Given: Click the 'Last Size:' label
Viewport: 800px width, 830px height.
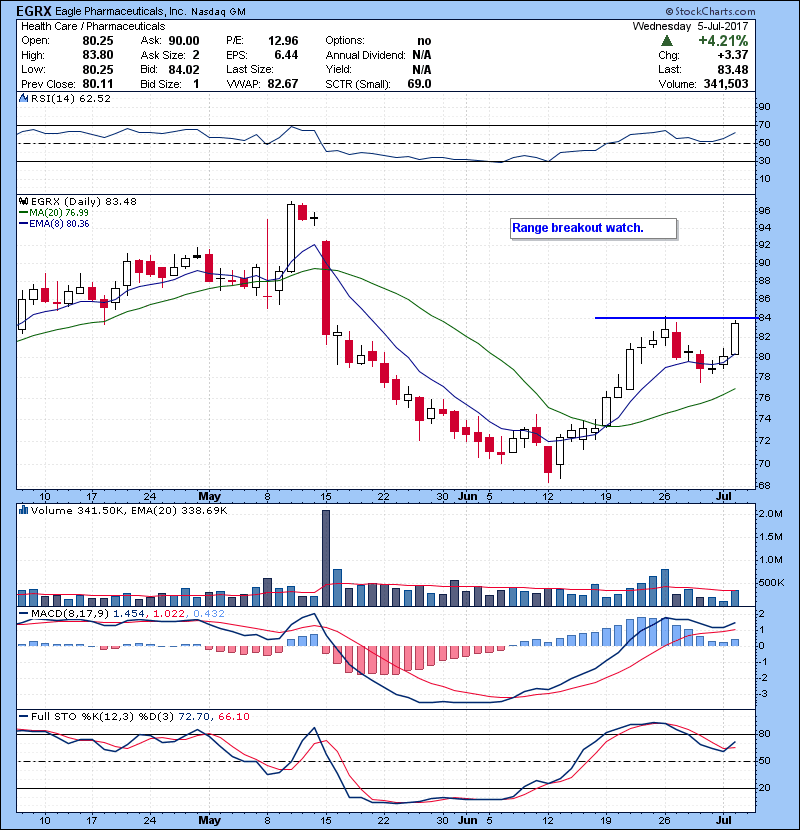Looking at the screenshot, I should click(250, 69).
